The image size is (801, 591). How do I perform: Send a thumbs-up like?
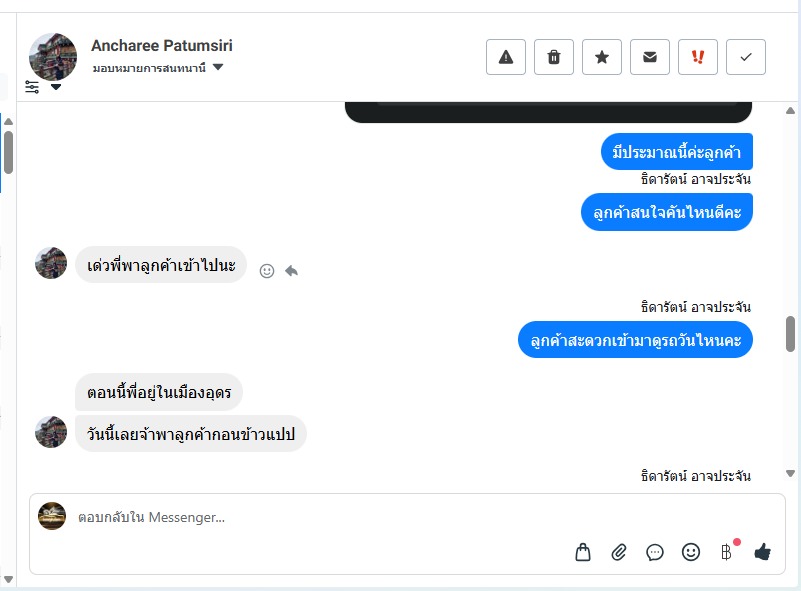tap(763, 551)
